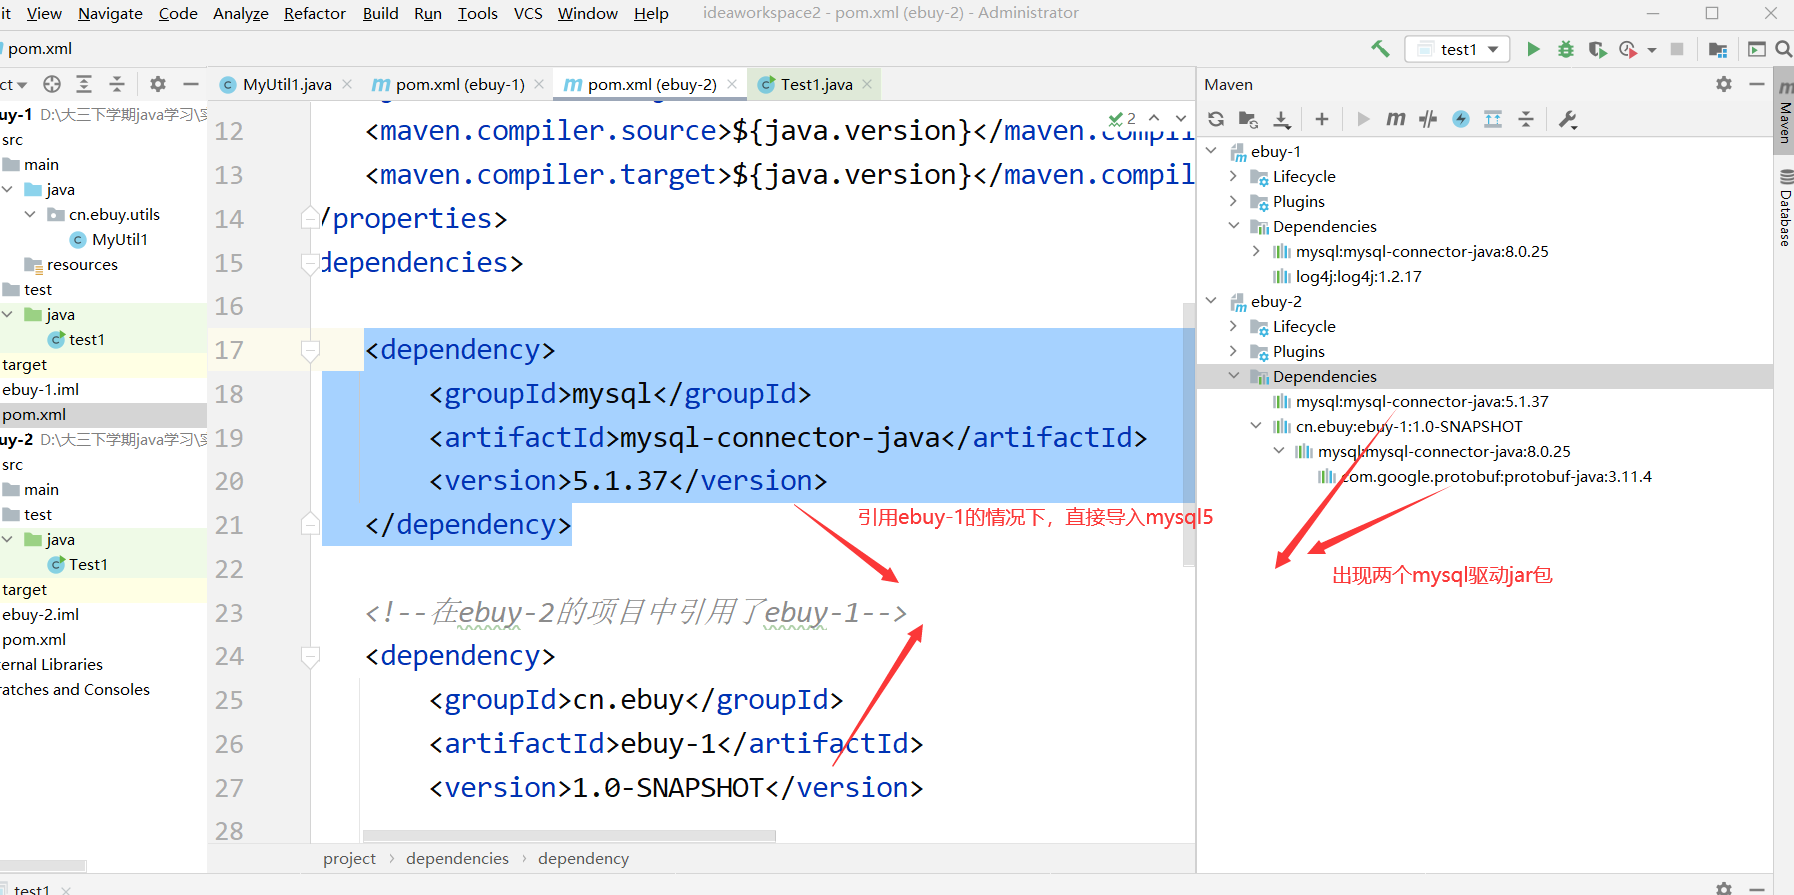Click 'project' in the editor breadcrumb
The width and height of the screenshot is (1794, 895).
click(349, 858)
